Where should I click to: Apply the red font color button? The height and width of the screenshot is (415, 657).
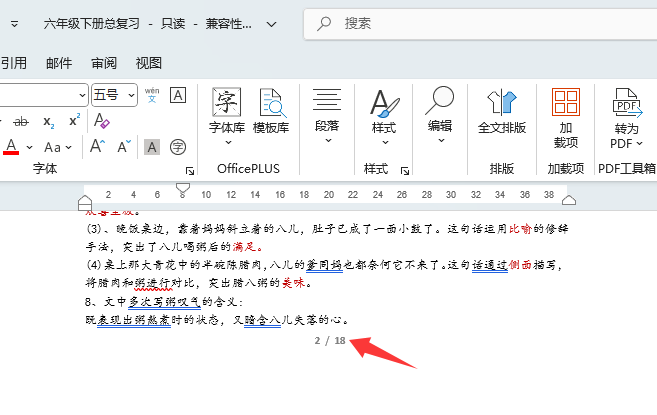11,147
